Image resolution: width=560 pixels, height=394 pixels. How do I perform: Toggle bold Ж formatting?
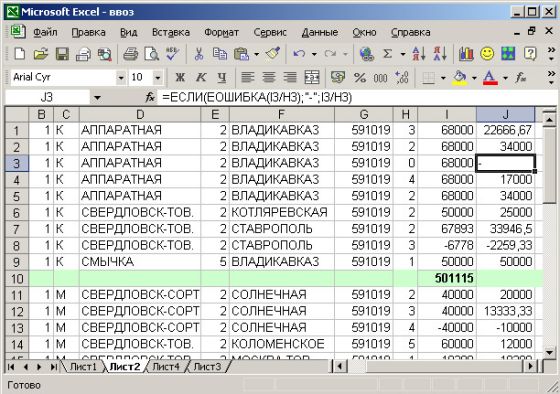(180, 77)
